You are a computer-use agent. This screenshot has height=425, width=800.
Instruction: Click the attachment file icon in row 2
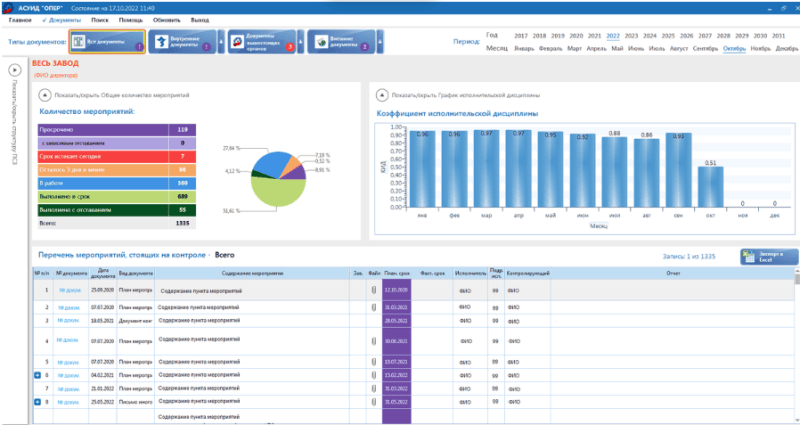pos(373,307)
